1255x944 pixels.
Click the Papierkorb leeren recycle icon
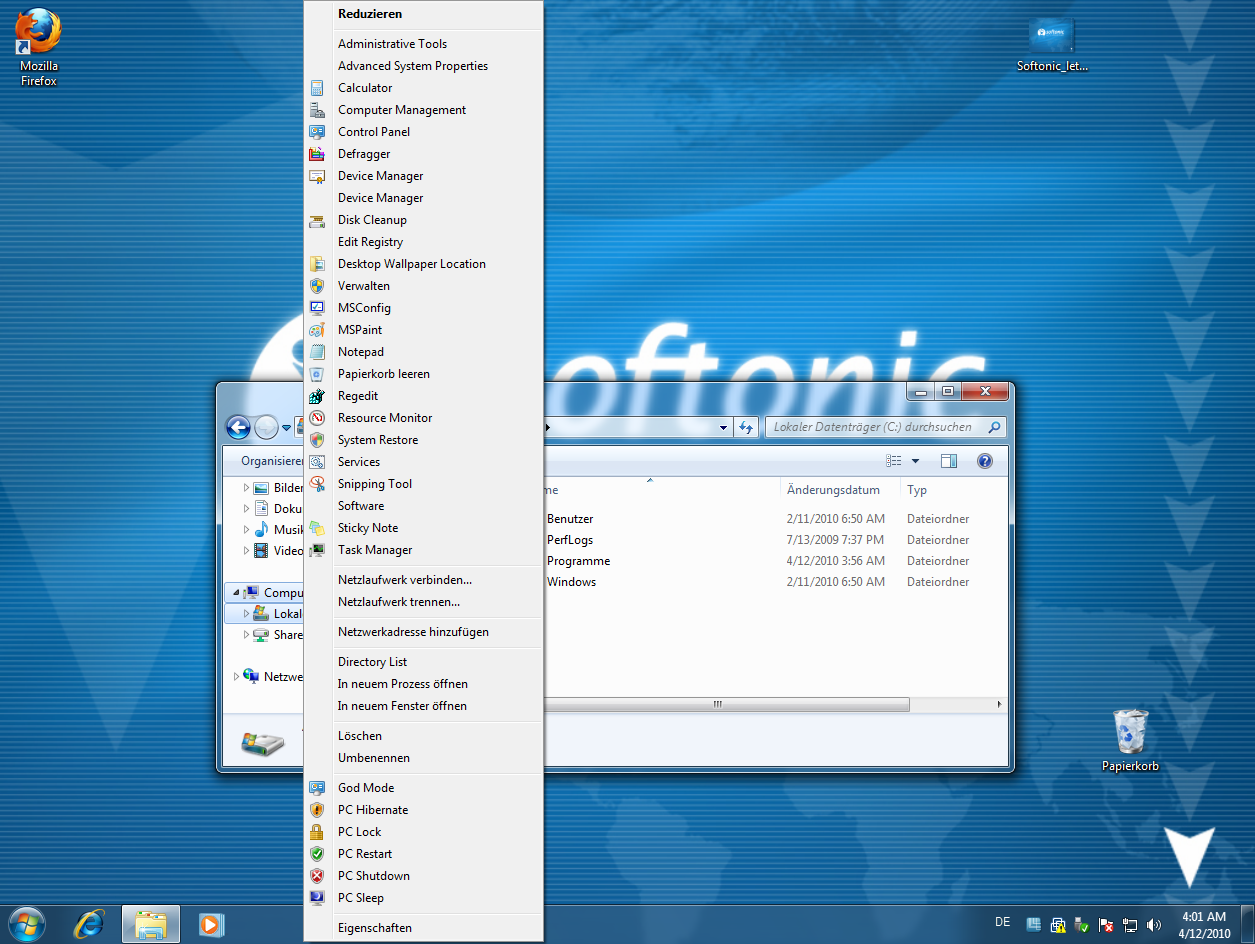coord(317,374)
